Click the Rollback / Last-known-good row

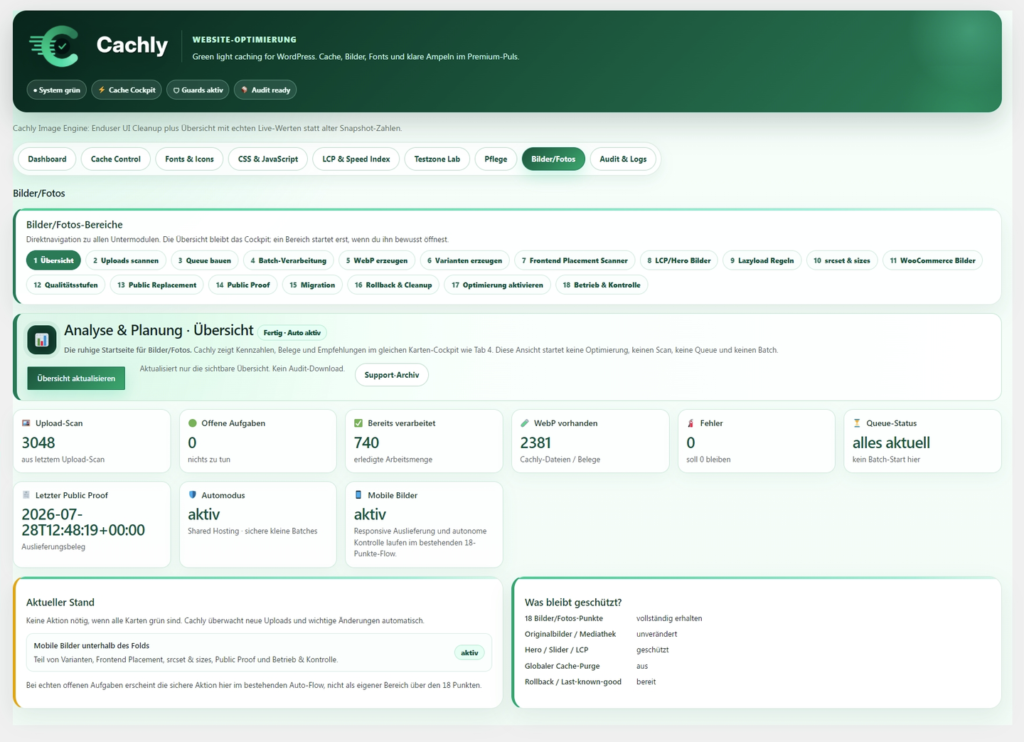click(590, 682)
